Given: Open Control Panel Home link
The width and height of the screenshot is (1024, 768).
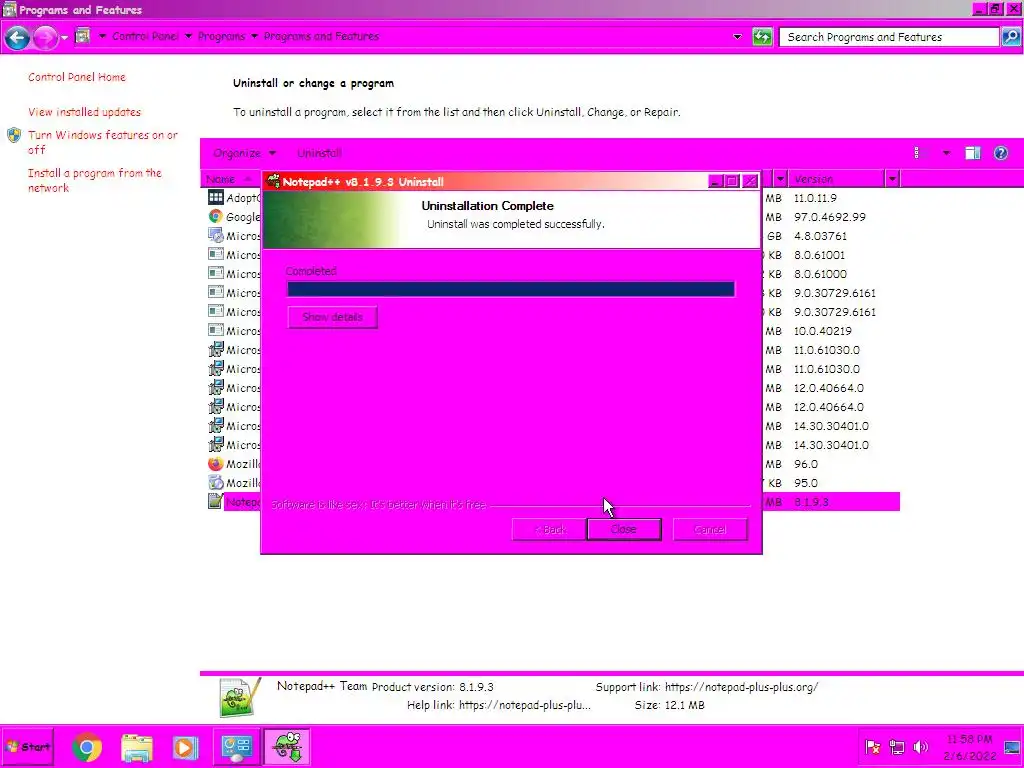Looking at the screenshot, I should (76, 76).
